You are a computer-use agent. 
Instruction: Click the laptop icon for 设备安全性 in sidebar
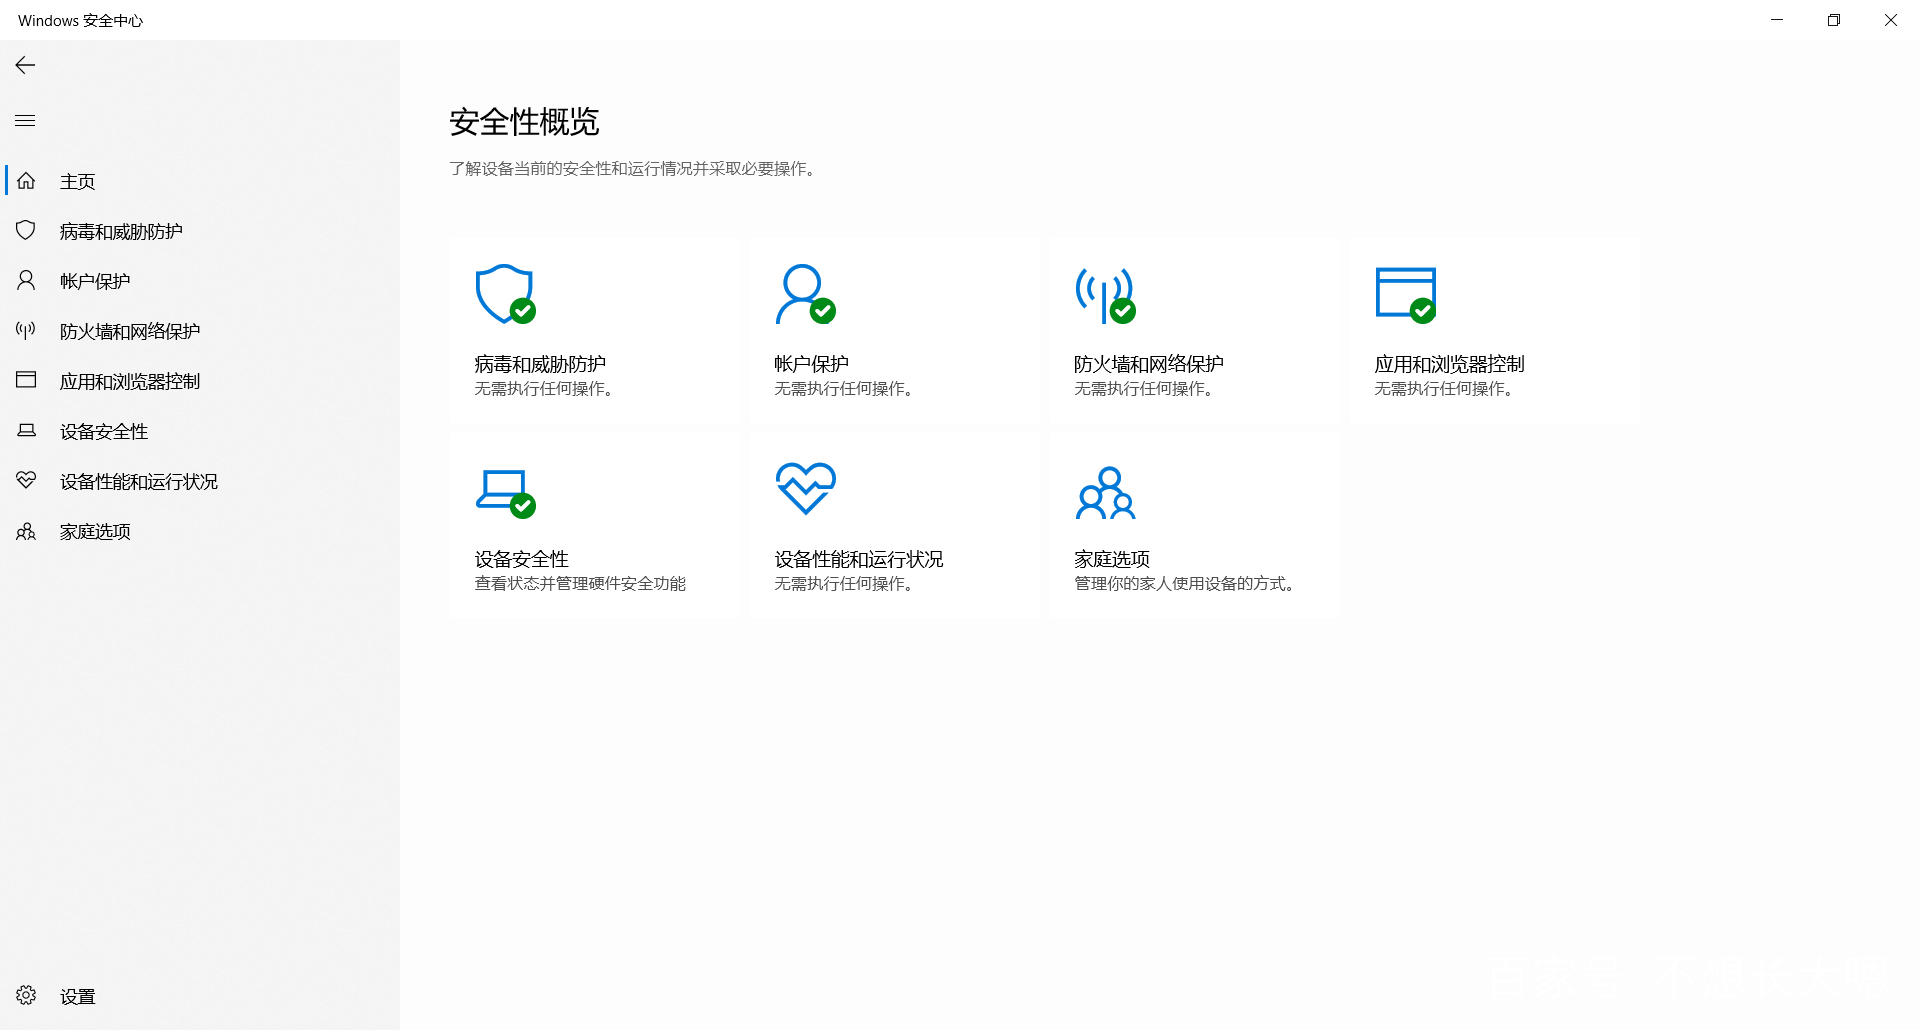(26, 430)
